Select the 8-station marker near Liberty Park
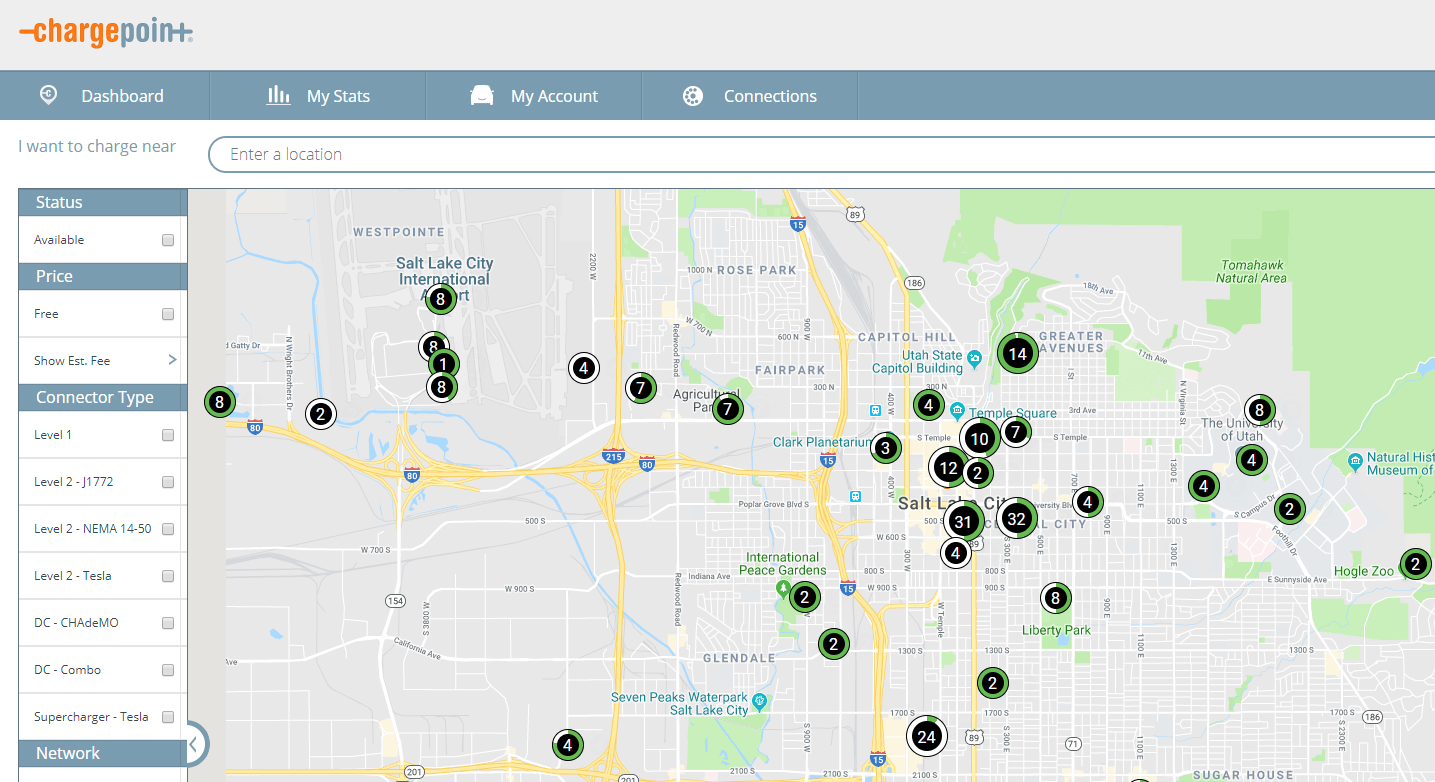Viewport: 1435px width, 782px height. pos(1055,599)
